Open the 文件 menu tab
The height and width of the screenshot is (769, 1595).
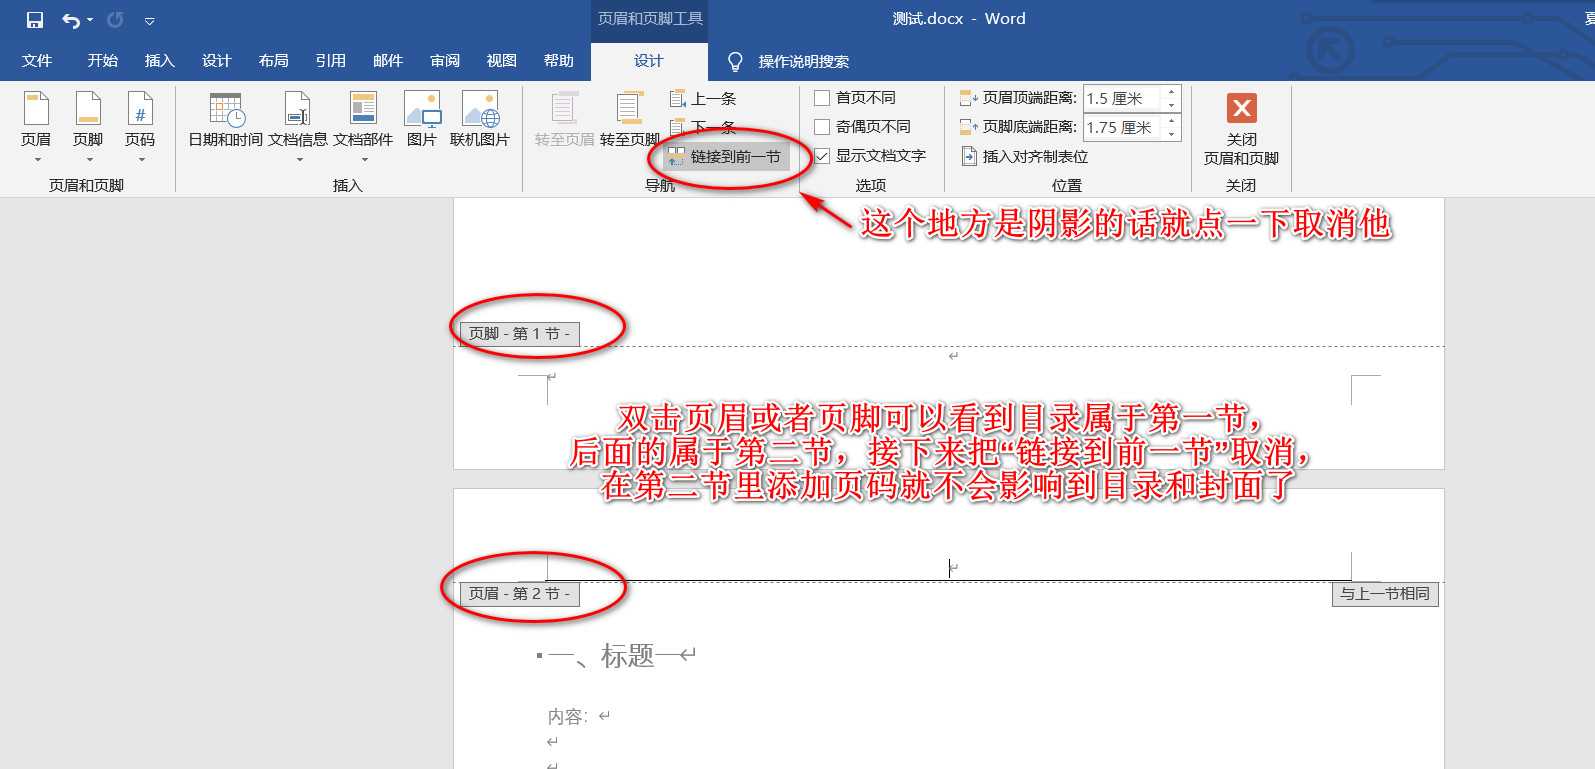(x=37, y=61)
